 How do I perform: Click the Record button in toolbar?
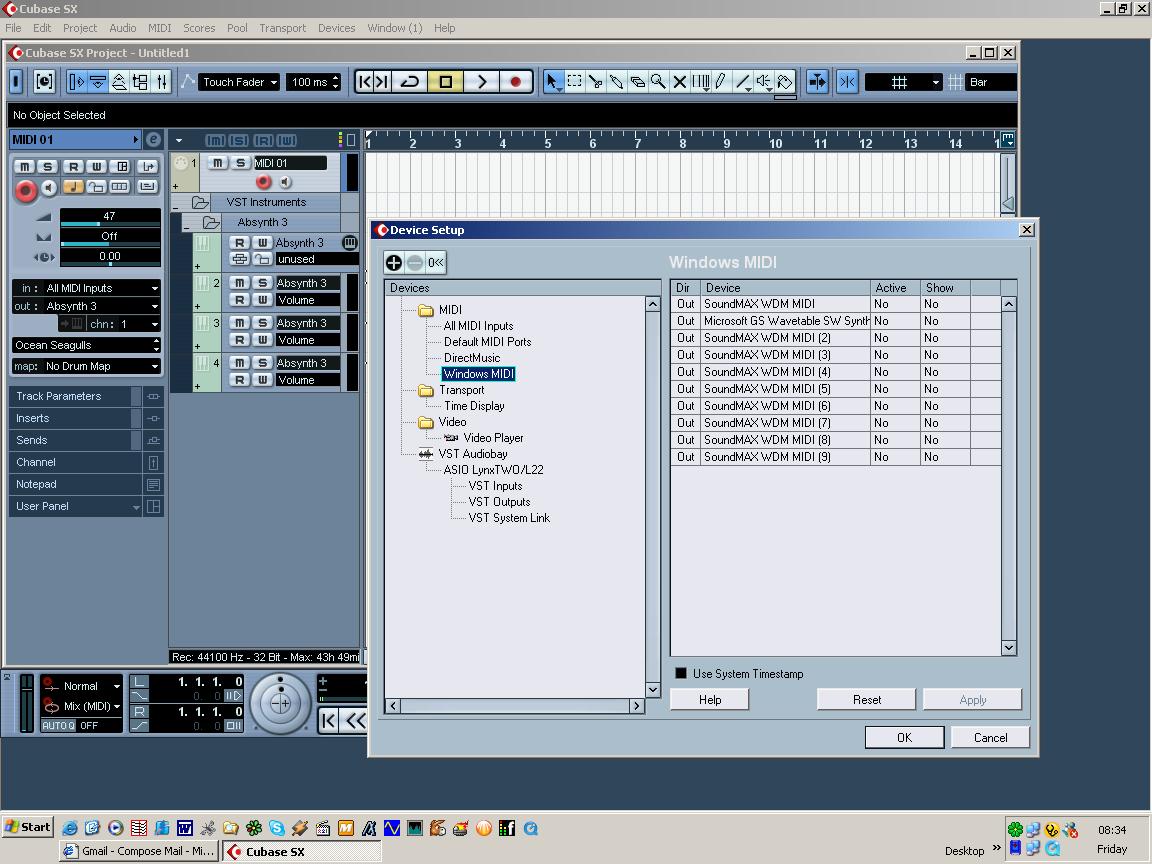[516, 82]
